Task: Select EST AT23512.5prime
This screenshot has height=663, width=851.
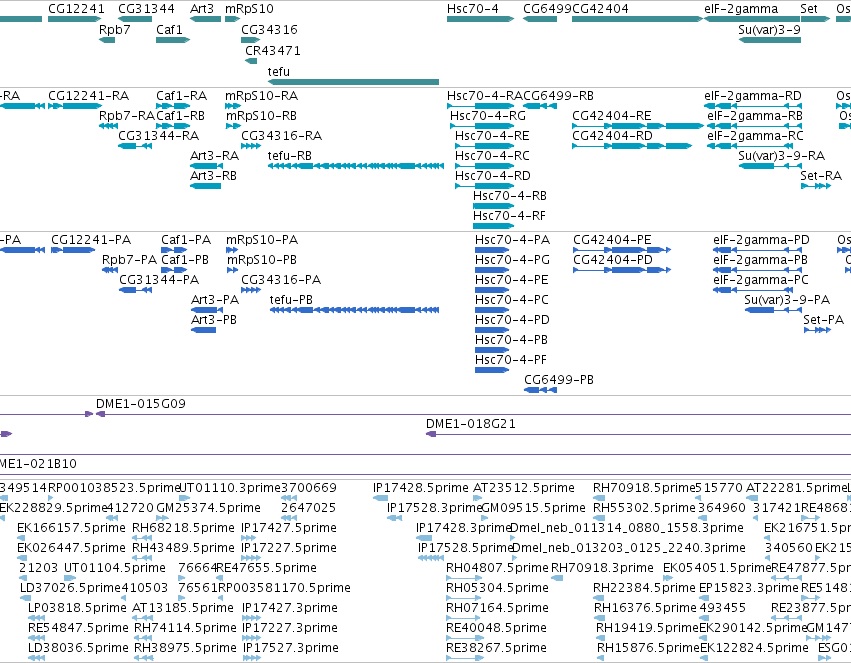Action: pos(476,498)
